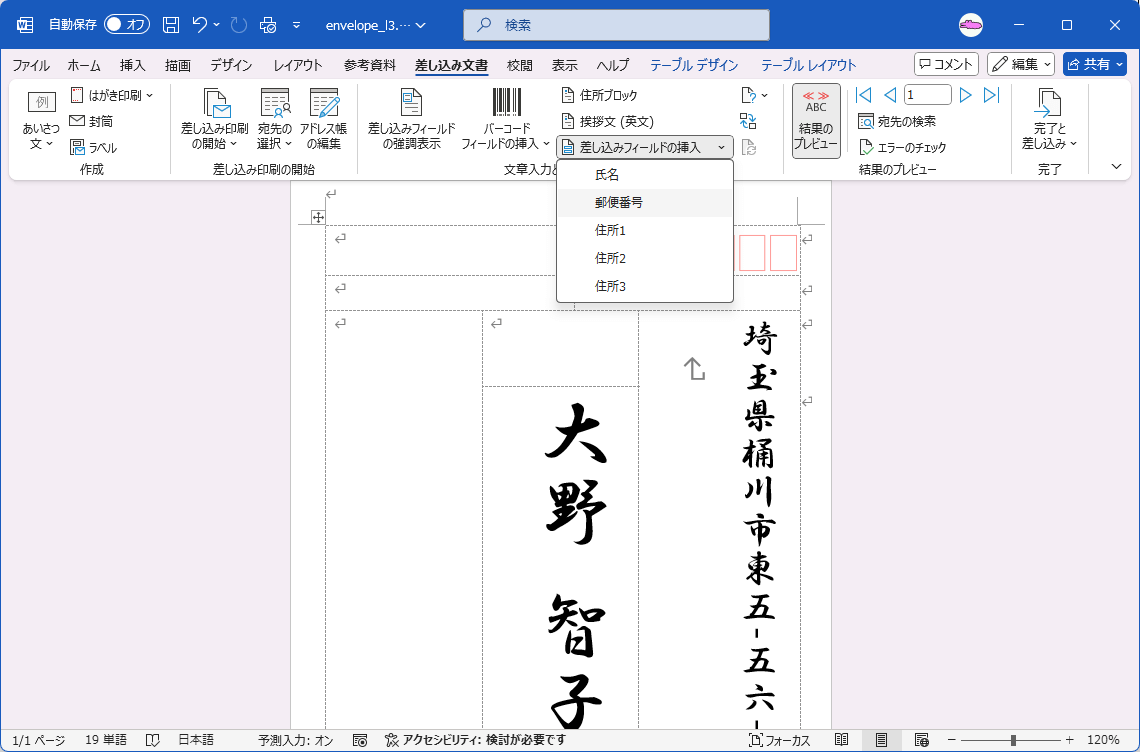Screen dimensions: 1140x752
Task: Toggle 結果のプレビュー preview results
Action: pyautogui.click(x=816, y=121)
